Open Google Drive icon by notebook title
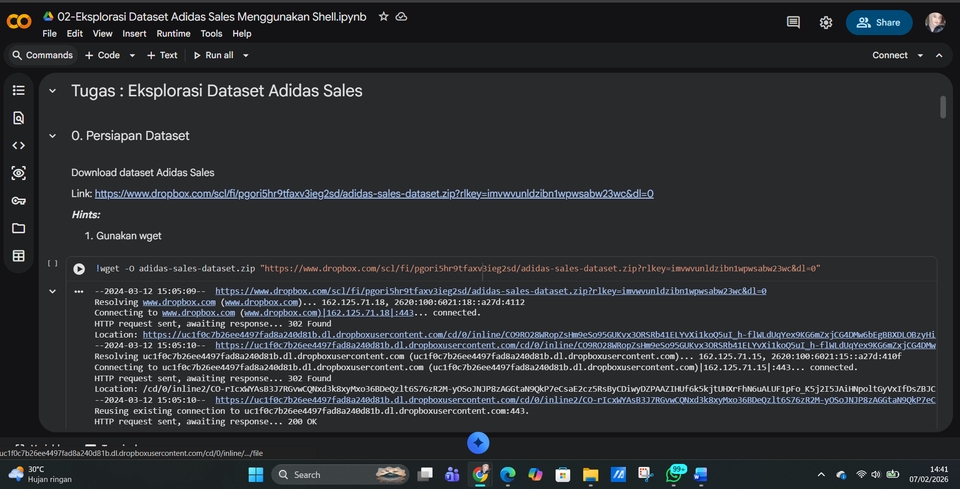Viewport: 960px width, 489px height. (48, 17)
